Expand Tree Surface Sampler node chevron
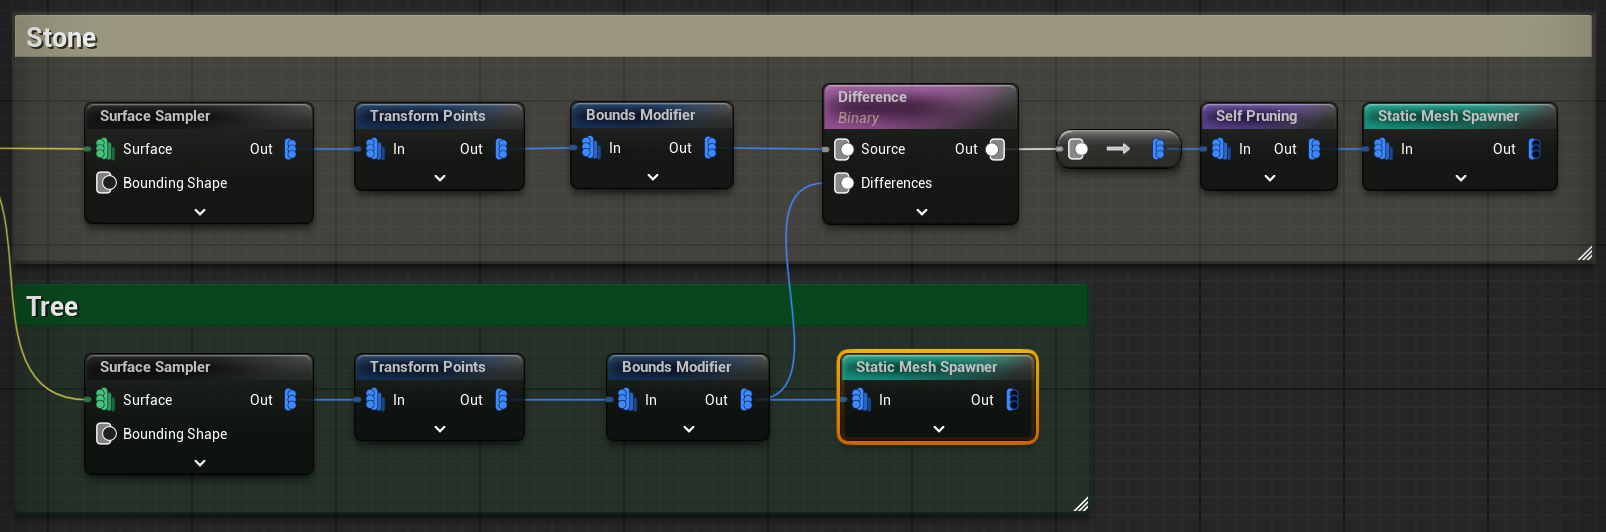Image resolution: width=1606 pixels, height=532 pixels. point(200,463)
